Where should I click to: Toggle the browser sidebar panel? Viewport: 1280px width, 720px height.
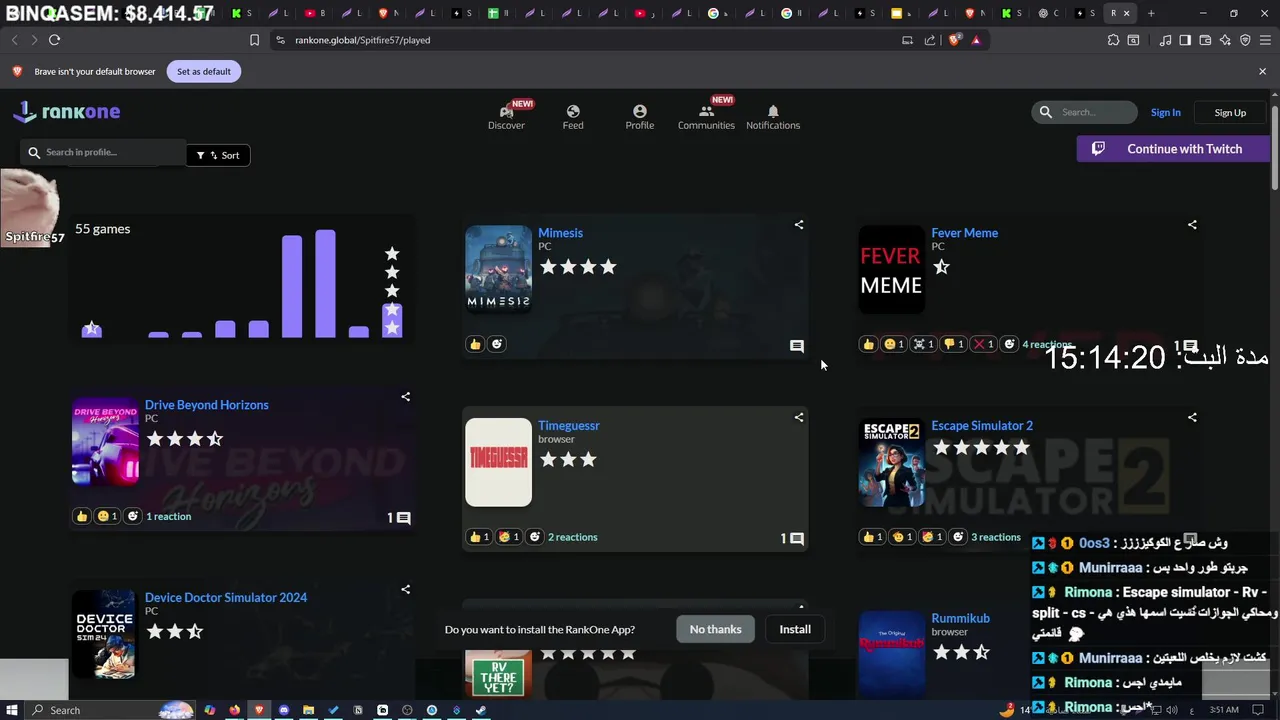tap(1185, 40)
